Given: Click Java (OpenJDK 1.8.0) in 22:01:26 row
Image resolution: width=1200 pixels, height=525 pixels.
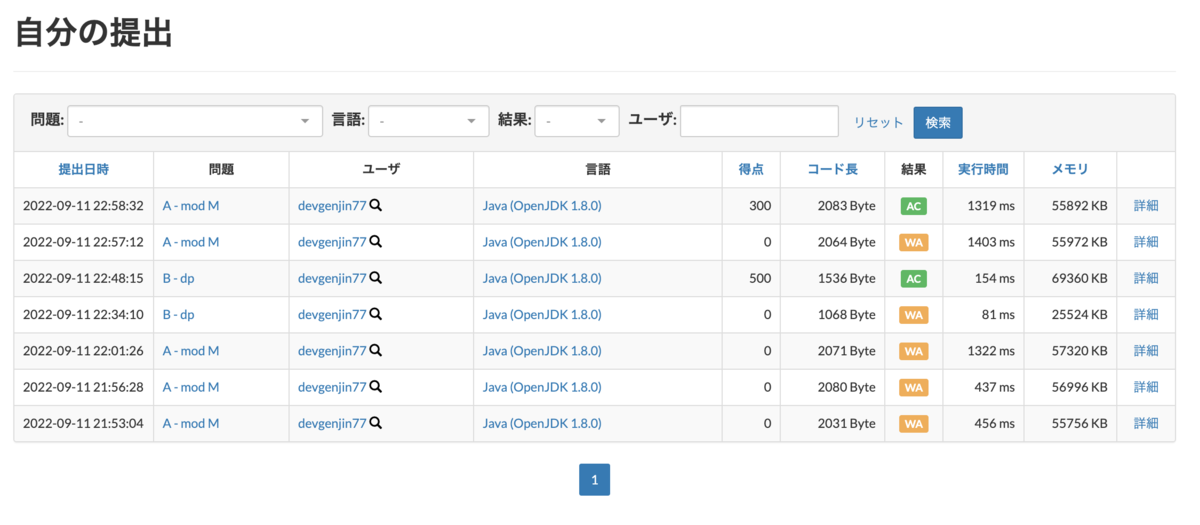Looking at the screenshot, I should click(542, 351).
